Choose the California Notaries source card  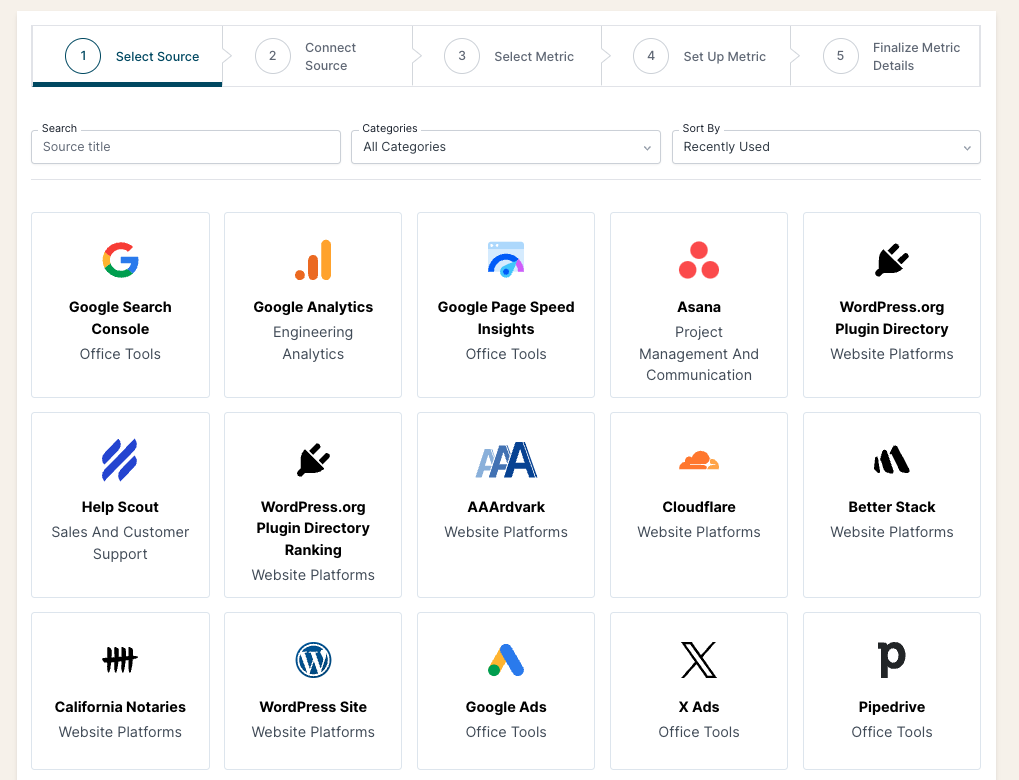(x=120, y=690)
